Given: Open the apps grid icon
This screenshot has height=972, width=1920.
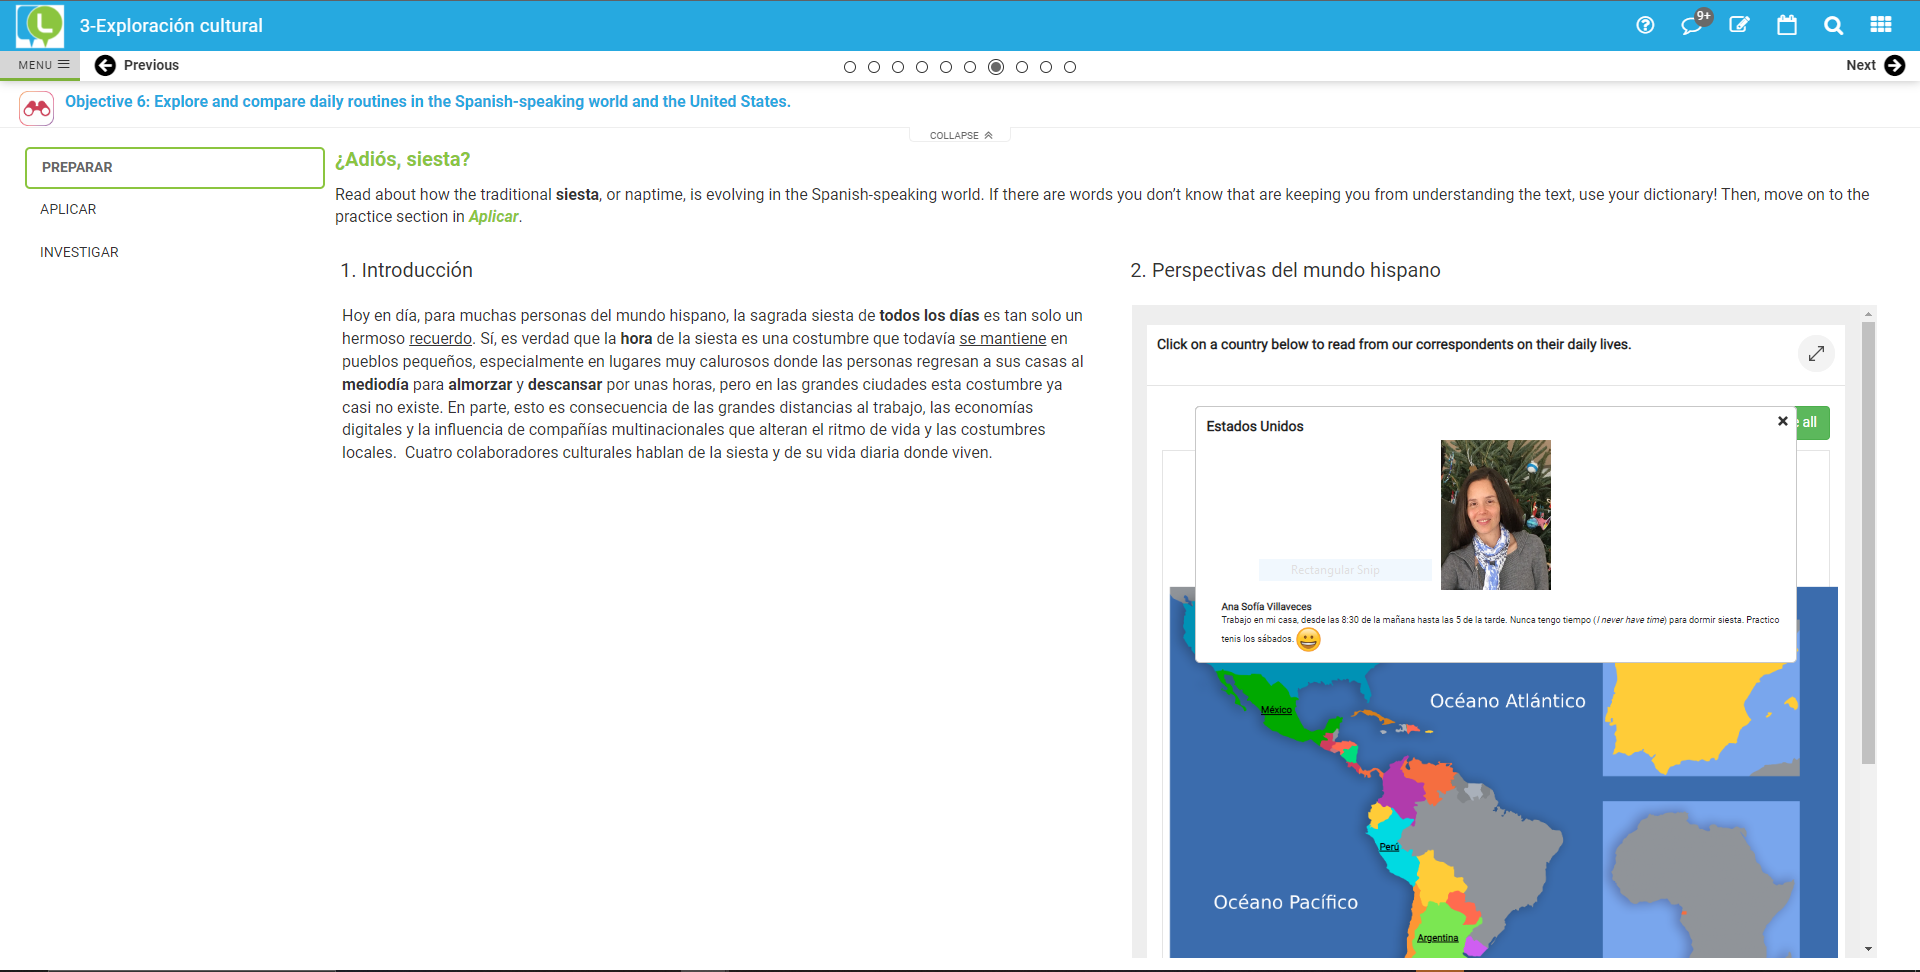Looking at the screenshot, I should tap(1881, 25).
